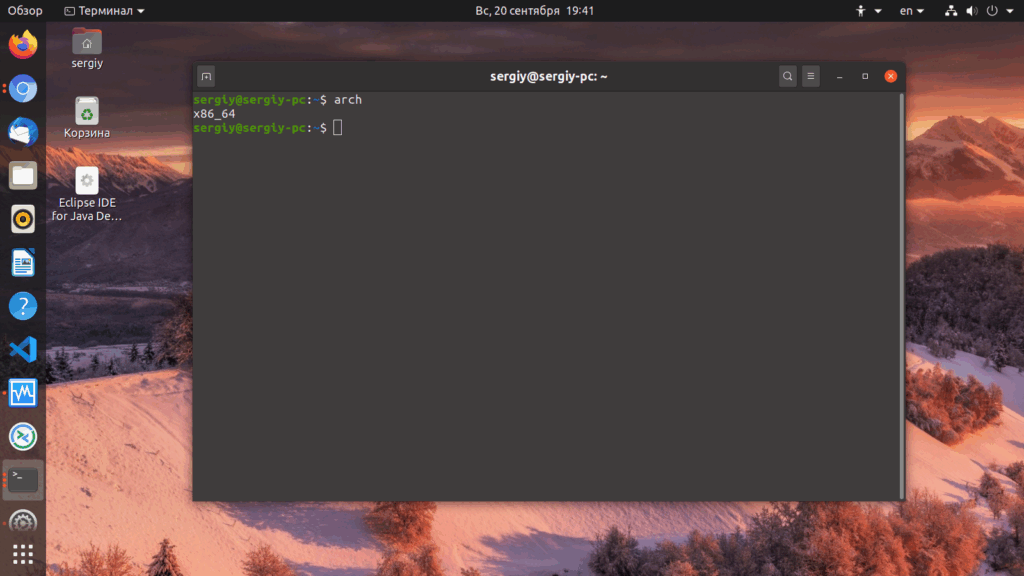This screenshot has width=1024, height=576.
Task: Maximize the terminal window
Action: pyautogui.click(x=865, y=76)
